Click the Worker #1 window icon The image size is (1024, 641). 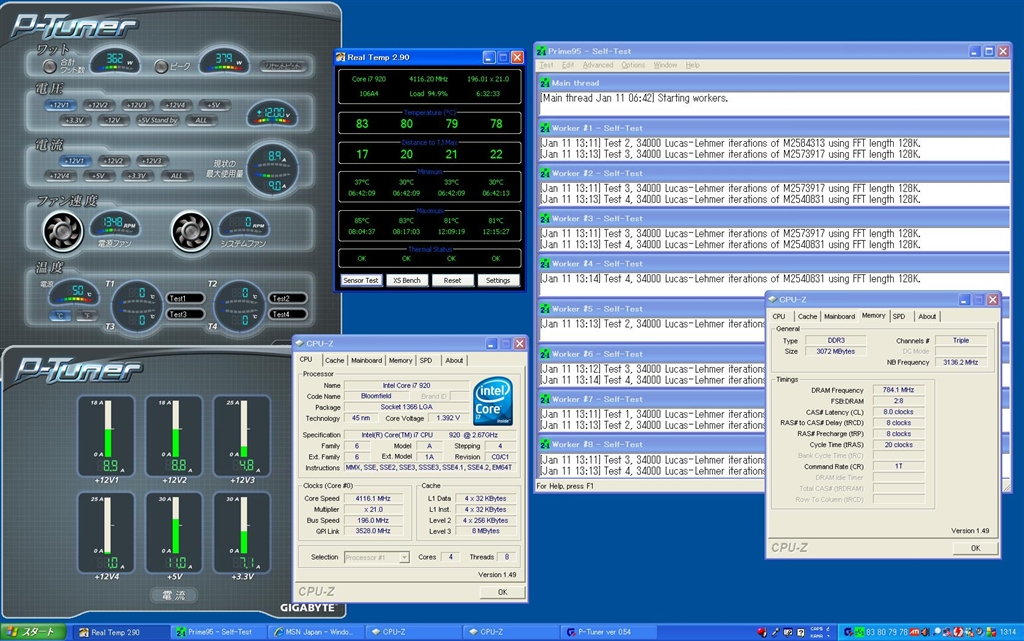click(545, 128)
